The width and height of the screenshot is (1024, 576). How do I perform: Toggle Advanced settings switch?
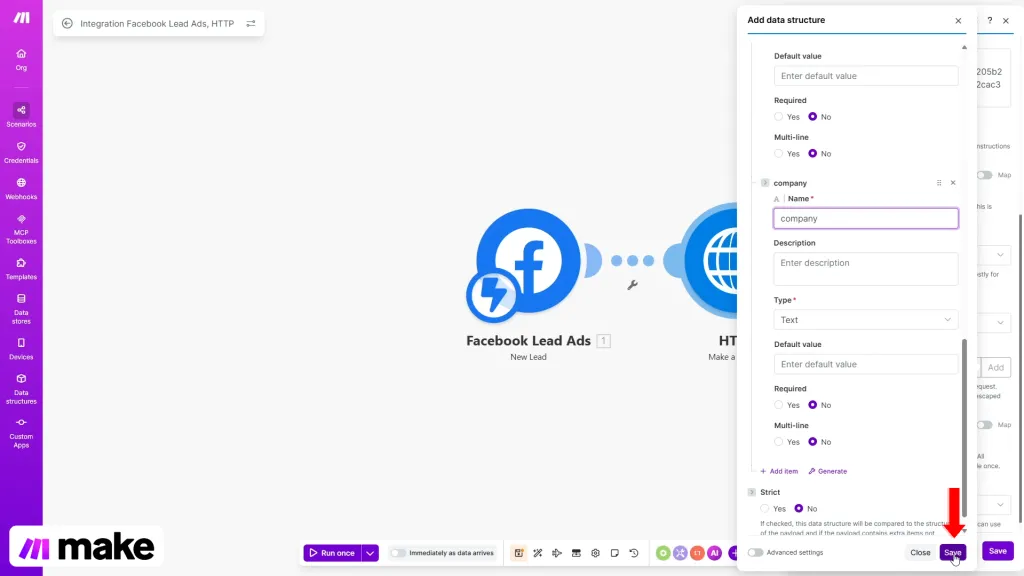pyautogui.click(x=755, y=552)
